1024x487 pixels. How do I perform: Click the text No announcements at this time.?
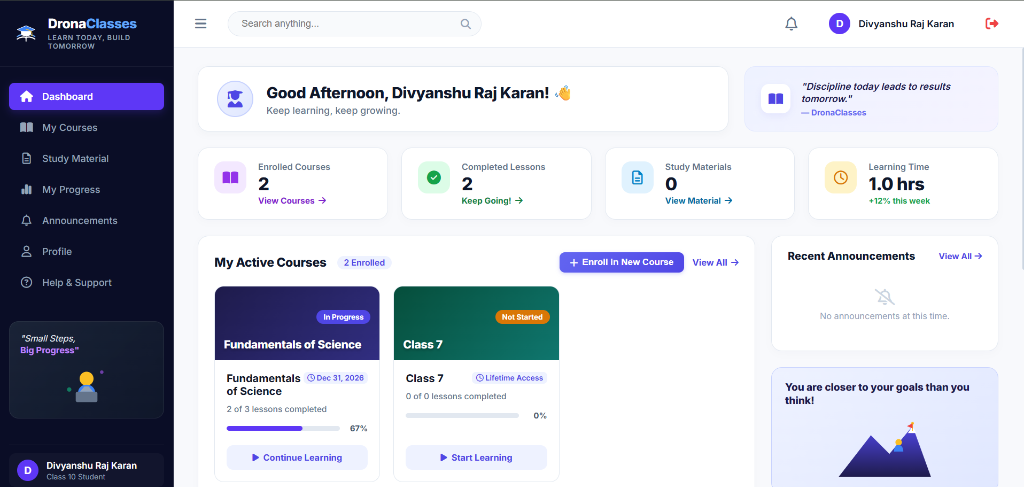884,316
